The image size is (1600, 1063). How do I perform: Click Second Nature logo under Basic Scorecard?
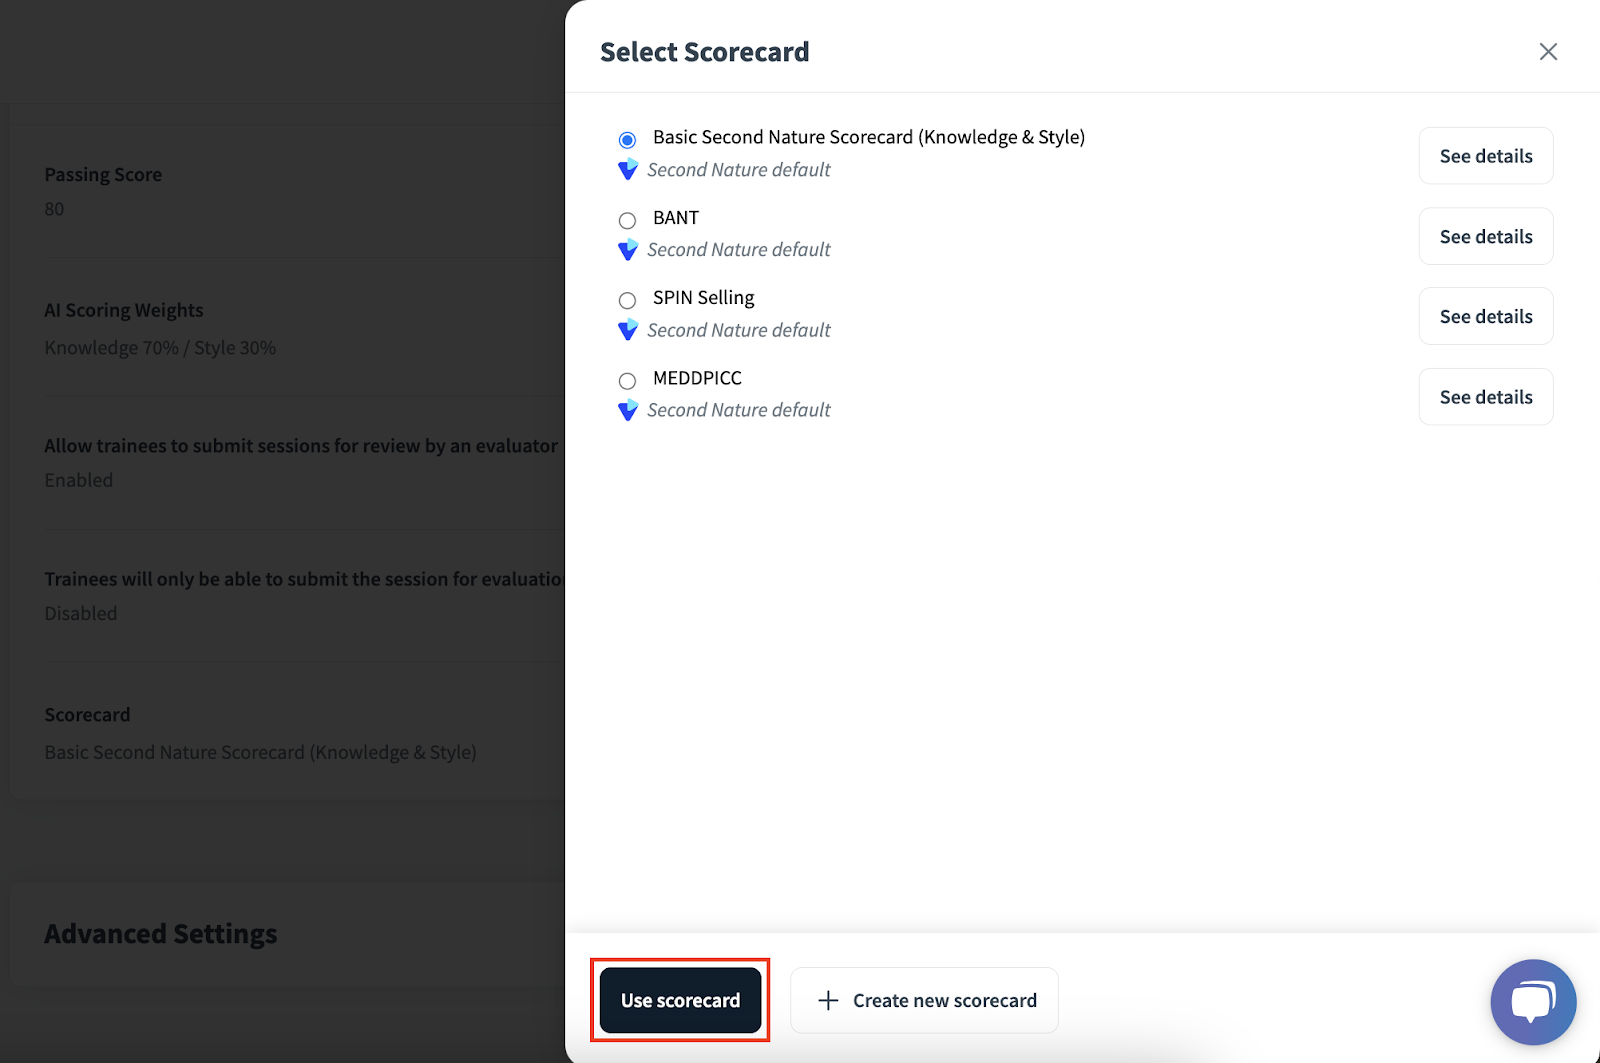click(x=628, y=170)
